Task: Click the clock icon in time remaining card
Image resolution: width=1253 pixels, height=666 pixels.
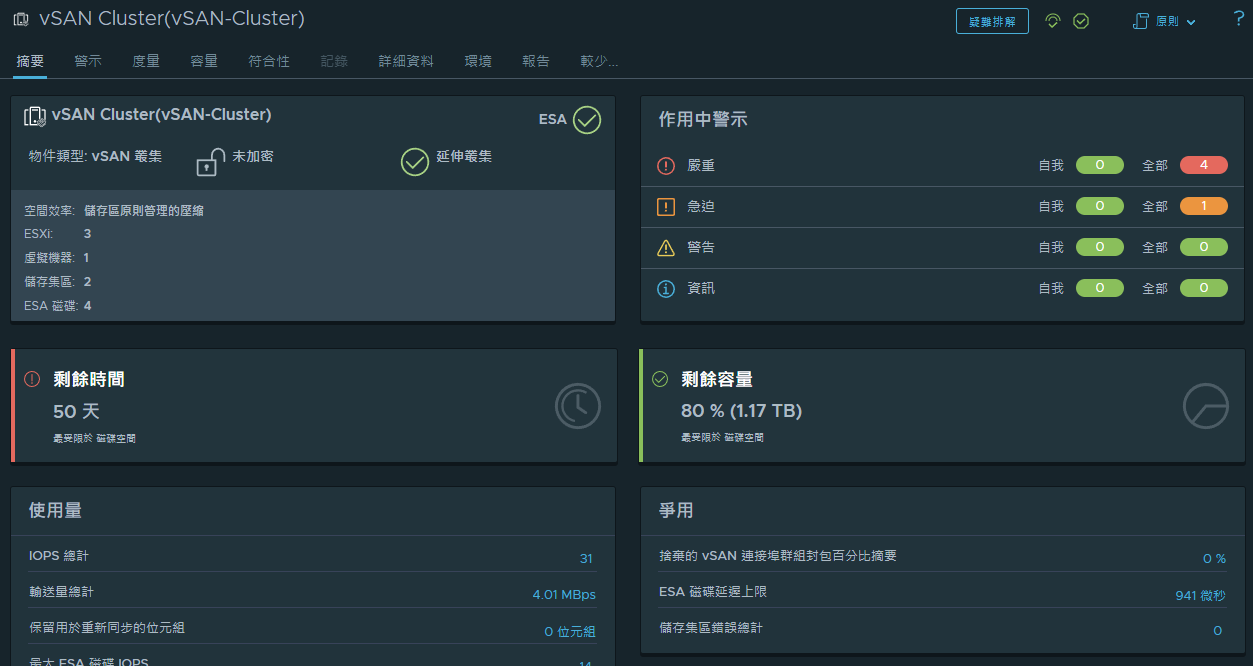Action: point(578,406)
